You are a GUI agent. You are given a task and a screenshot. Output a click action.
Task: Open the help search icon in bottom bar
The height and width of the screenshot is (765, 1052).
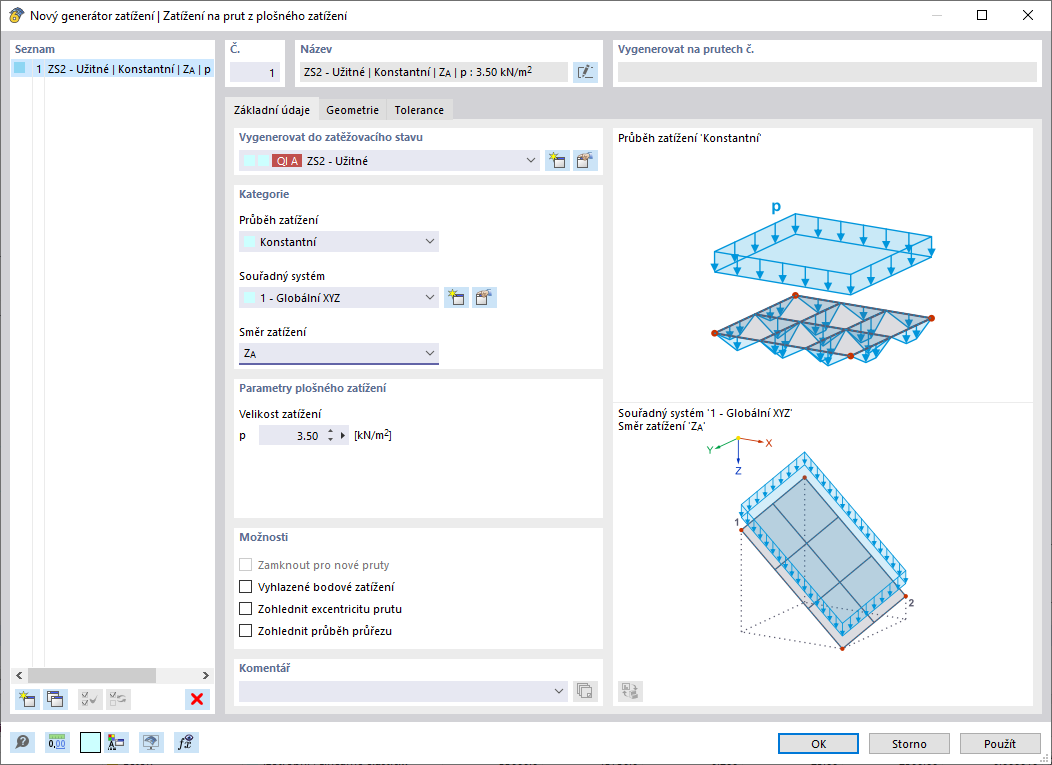[22, 743]
